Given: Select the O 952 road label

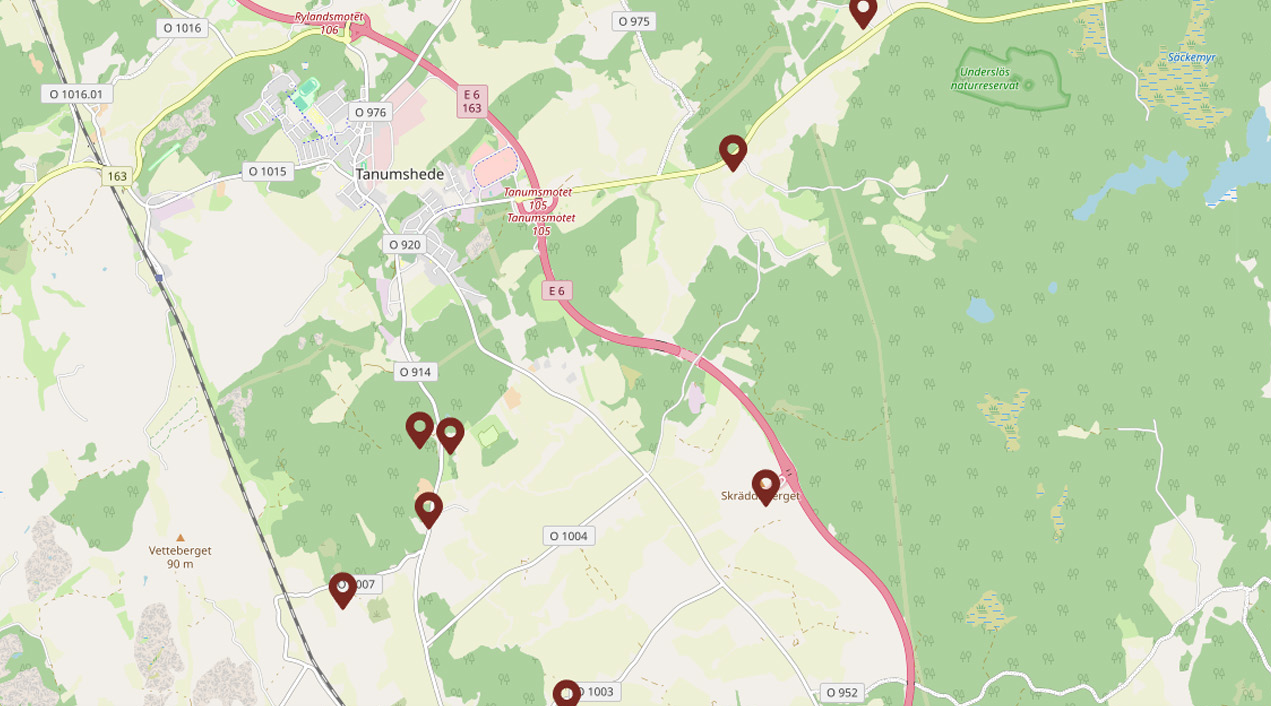Looking at the screenshot, I should [x=843, y=692].
